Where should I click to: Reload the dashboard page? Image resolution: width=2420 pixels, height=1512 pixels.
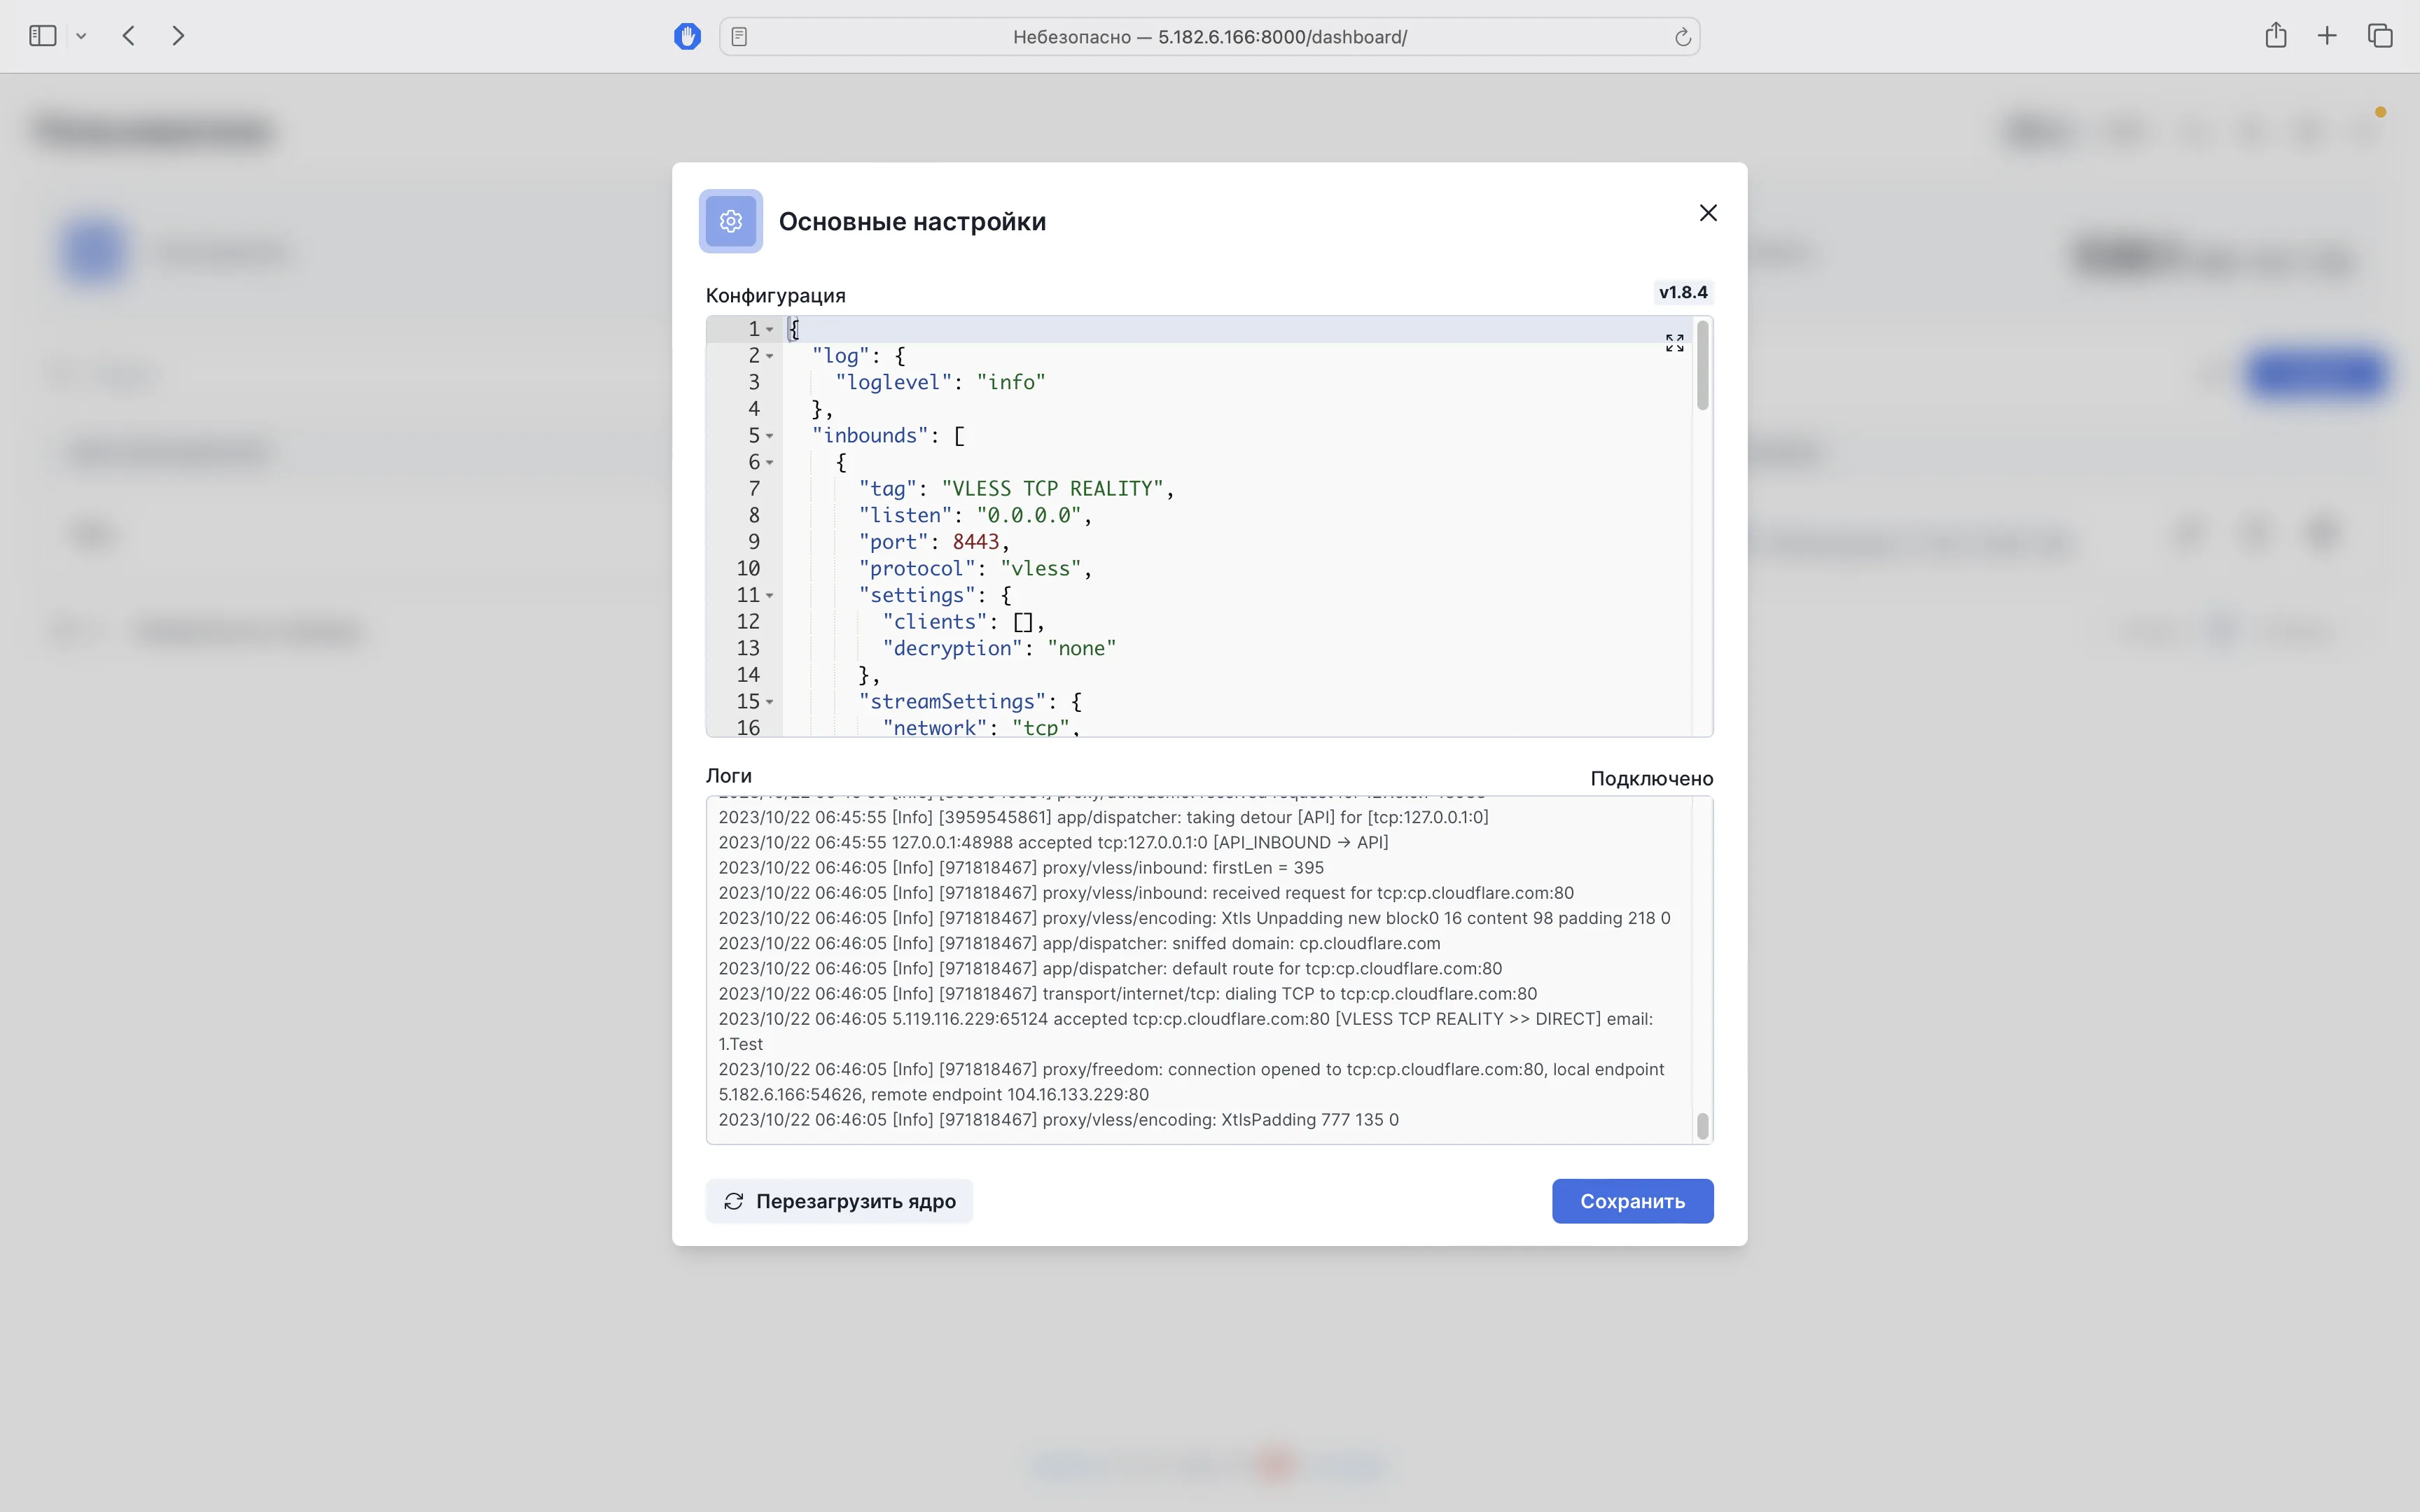tap(1683, 36)
